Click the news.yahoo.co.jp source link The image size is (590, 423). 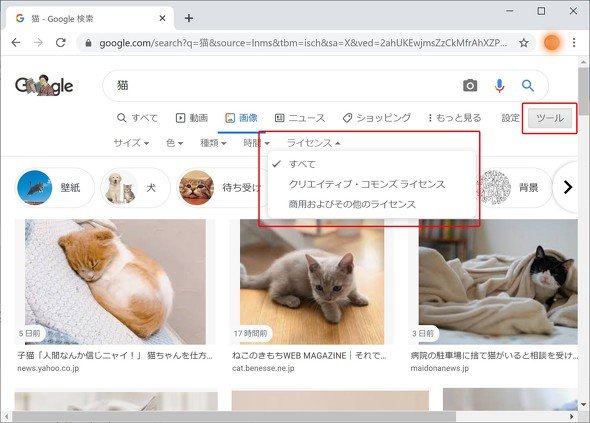48,368
